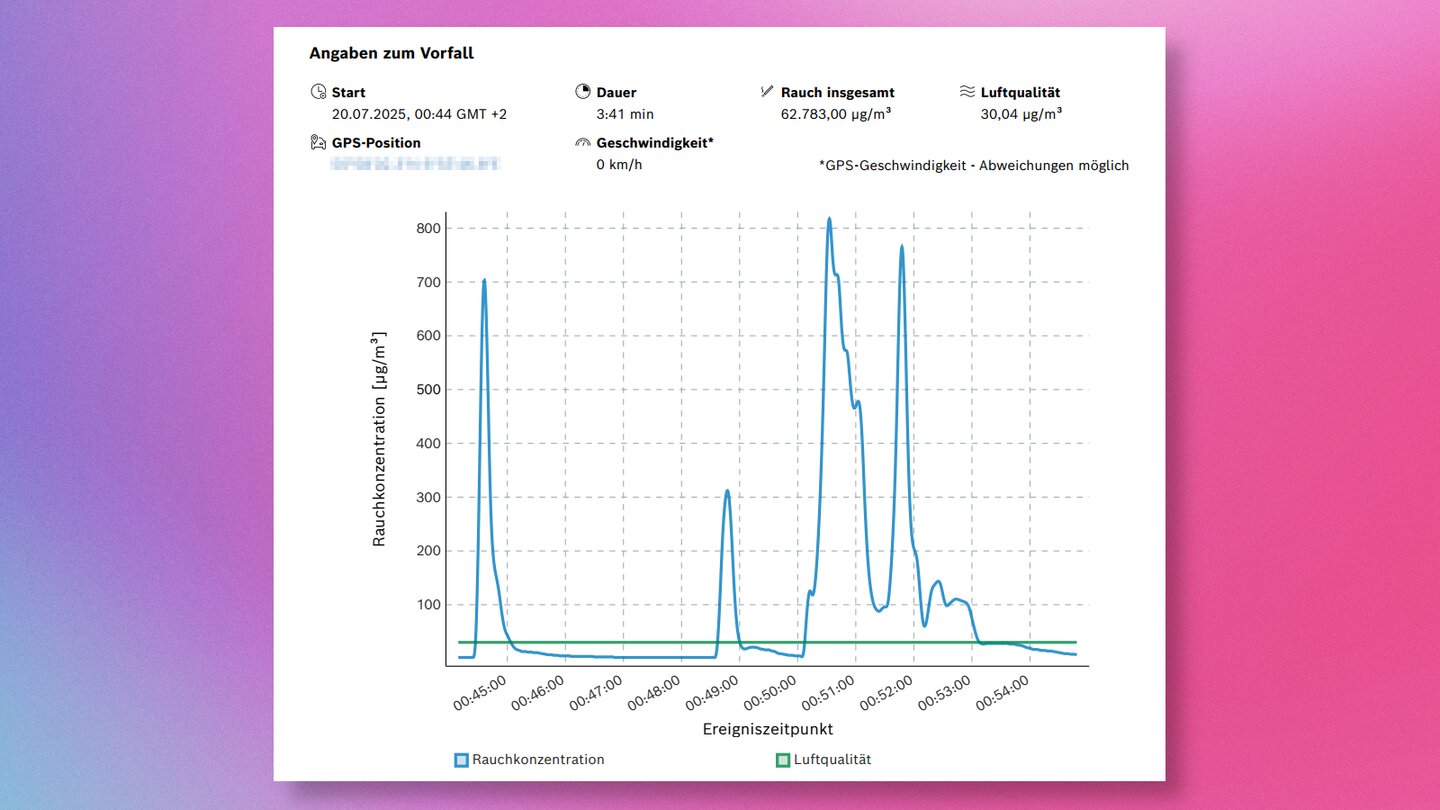Click the Ereigniszeitpunkt x-axis title
Image resolution: width=1440 pixels, height=810 pixels.
[766, 729]
